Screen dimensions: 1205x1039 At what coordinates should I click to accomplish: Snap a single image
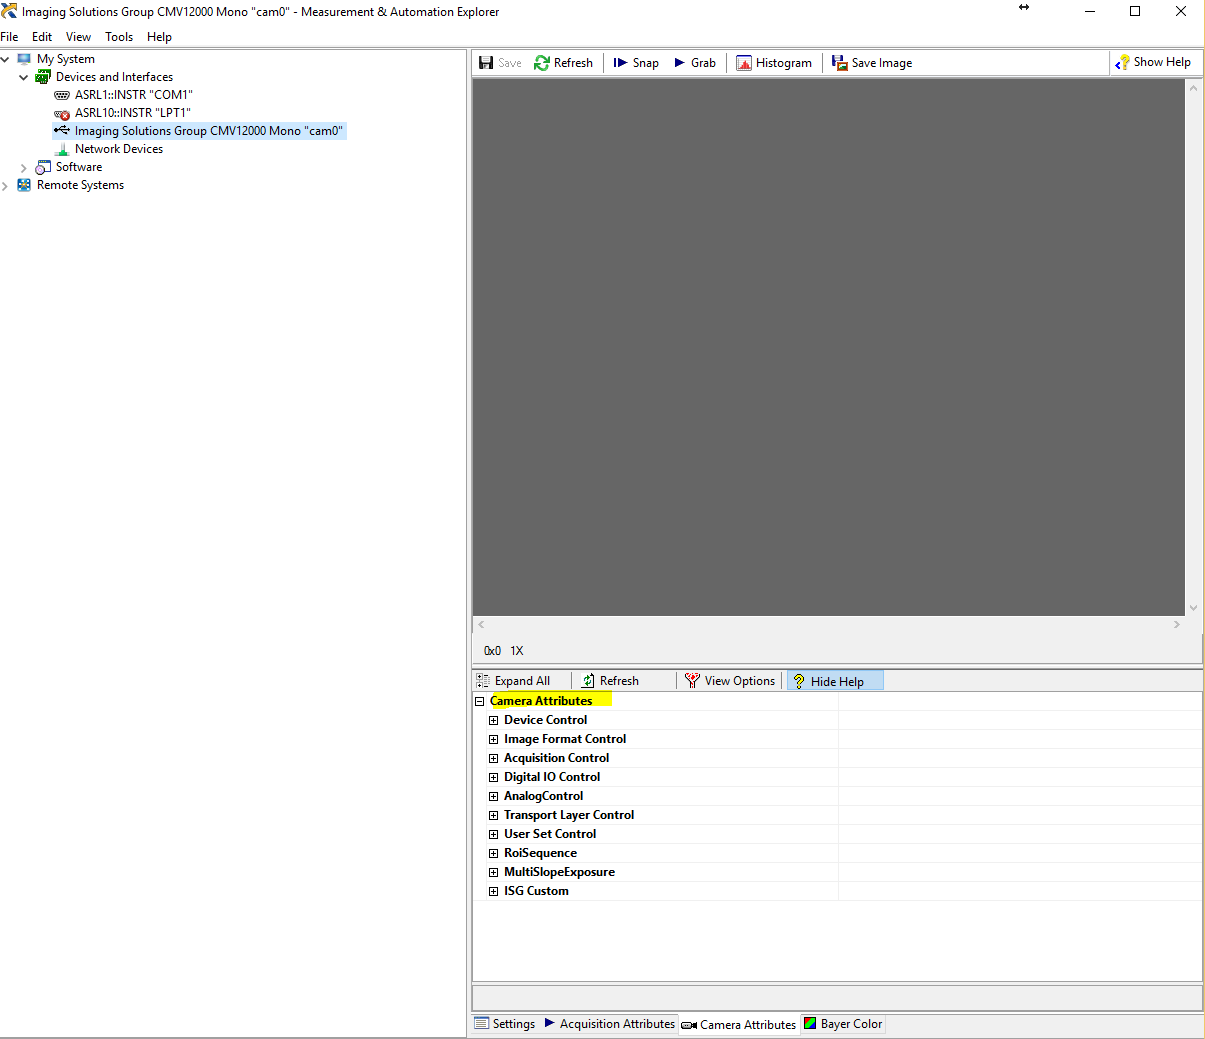(636, 63)
